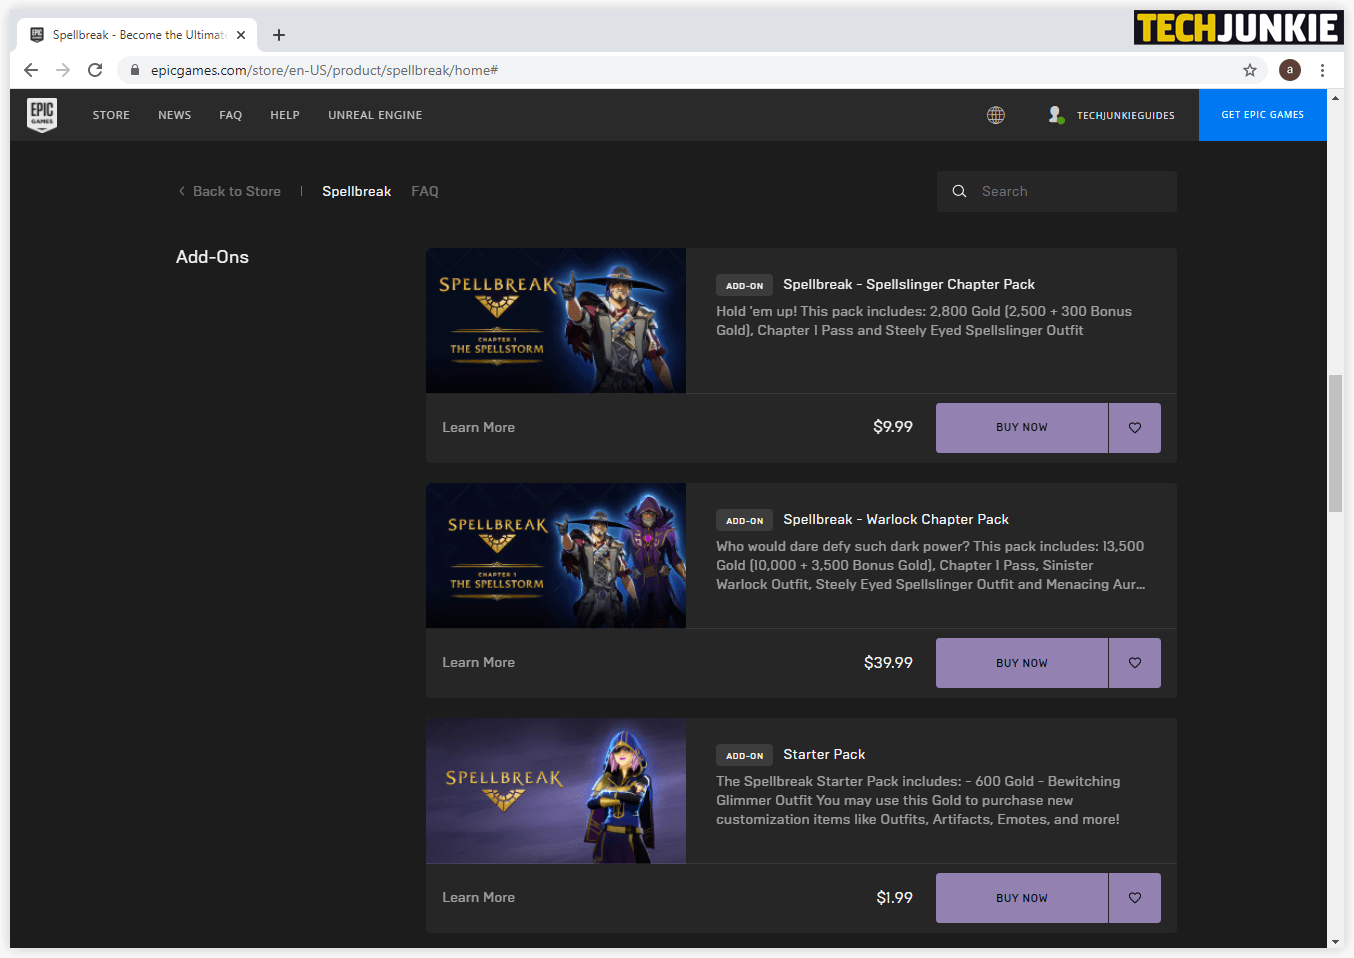Click the TechJunkieGuides account avatar icon
The width and height of the screenshot is (1354, 958).
tap(1055, 115)
